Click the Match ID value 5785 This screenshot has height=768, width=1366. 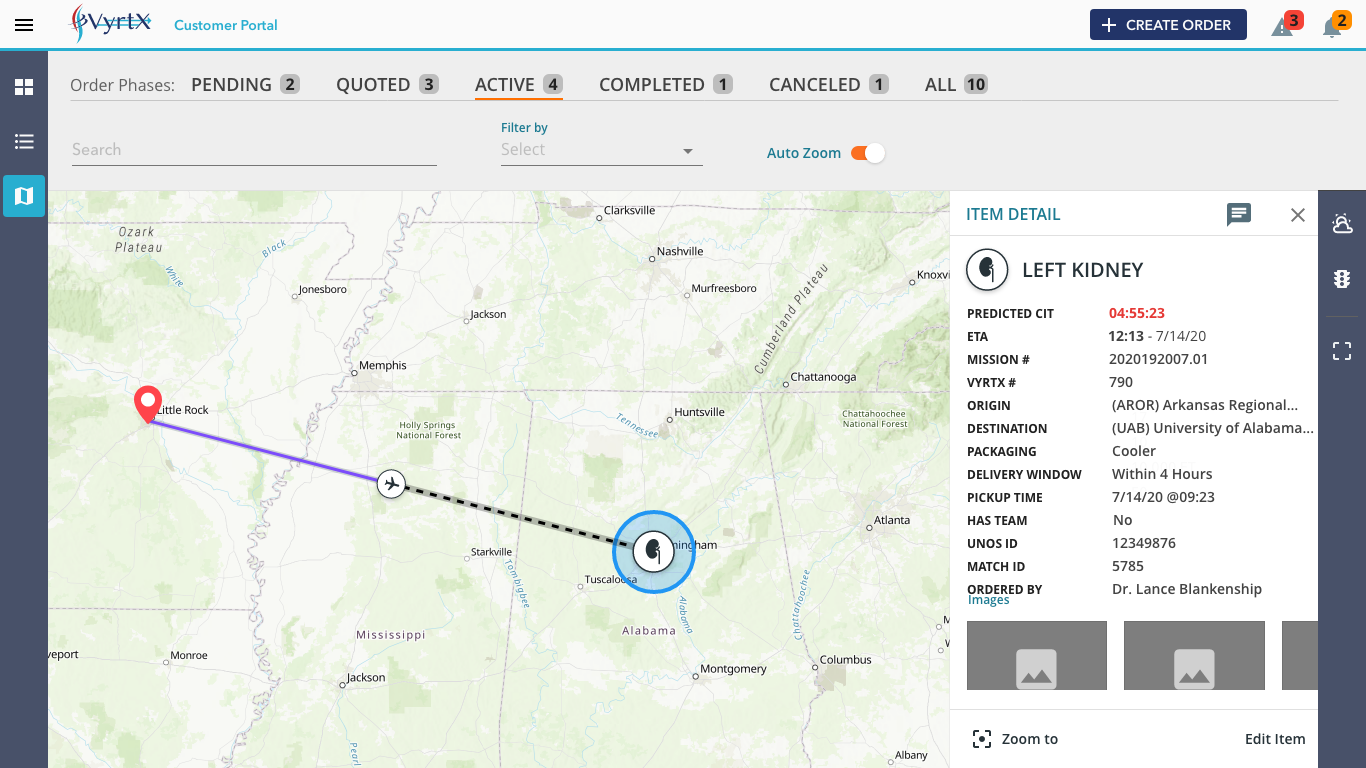[x=1128, y=566]
